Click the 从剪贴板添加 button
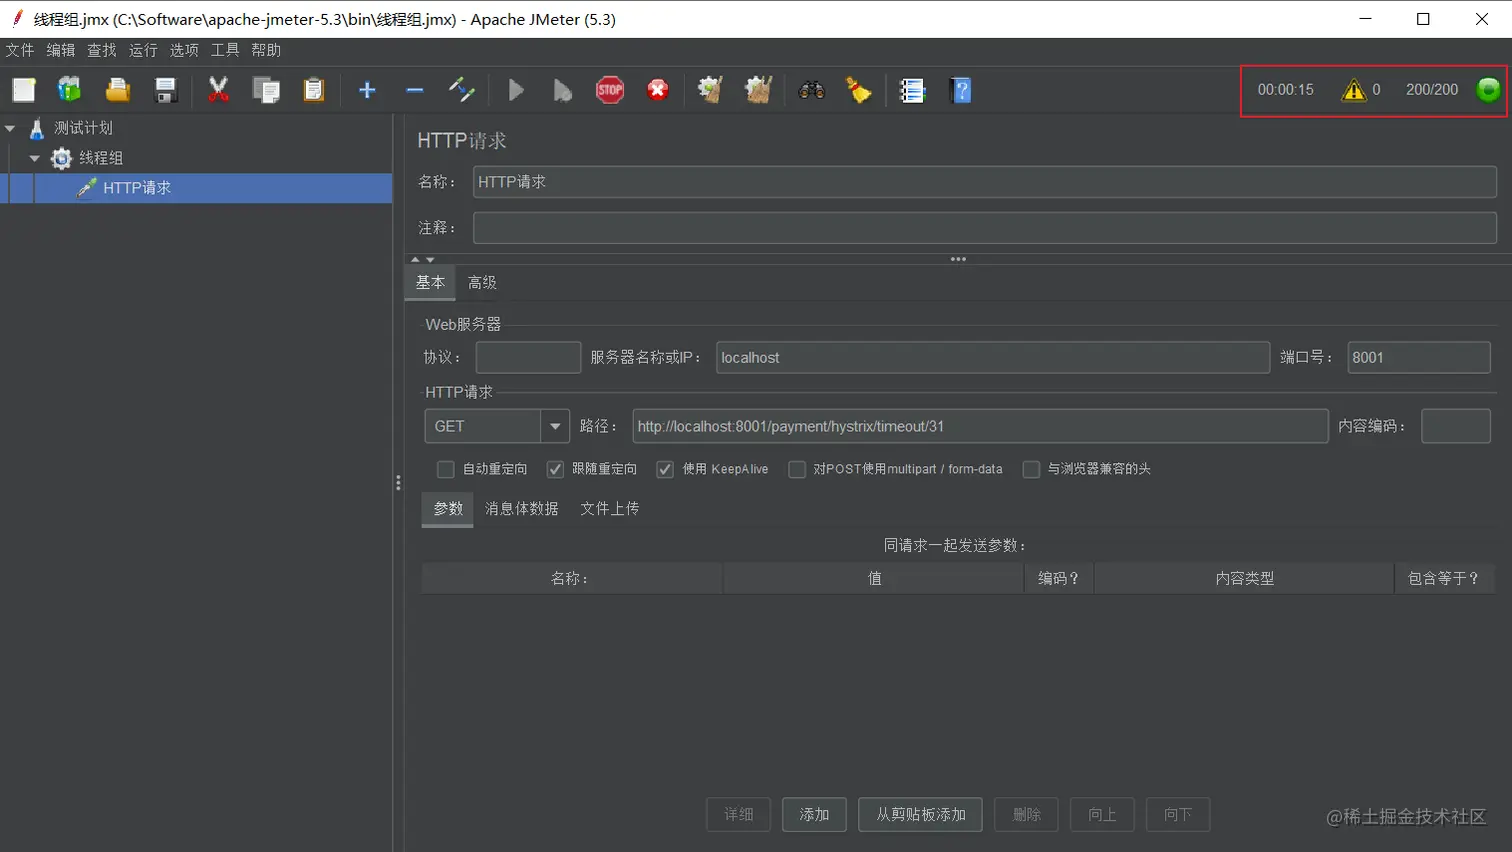1512x852 pixels. click(x=921, y=815)
